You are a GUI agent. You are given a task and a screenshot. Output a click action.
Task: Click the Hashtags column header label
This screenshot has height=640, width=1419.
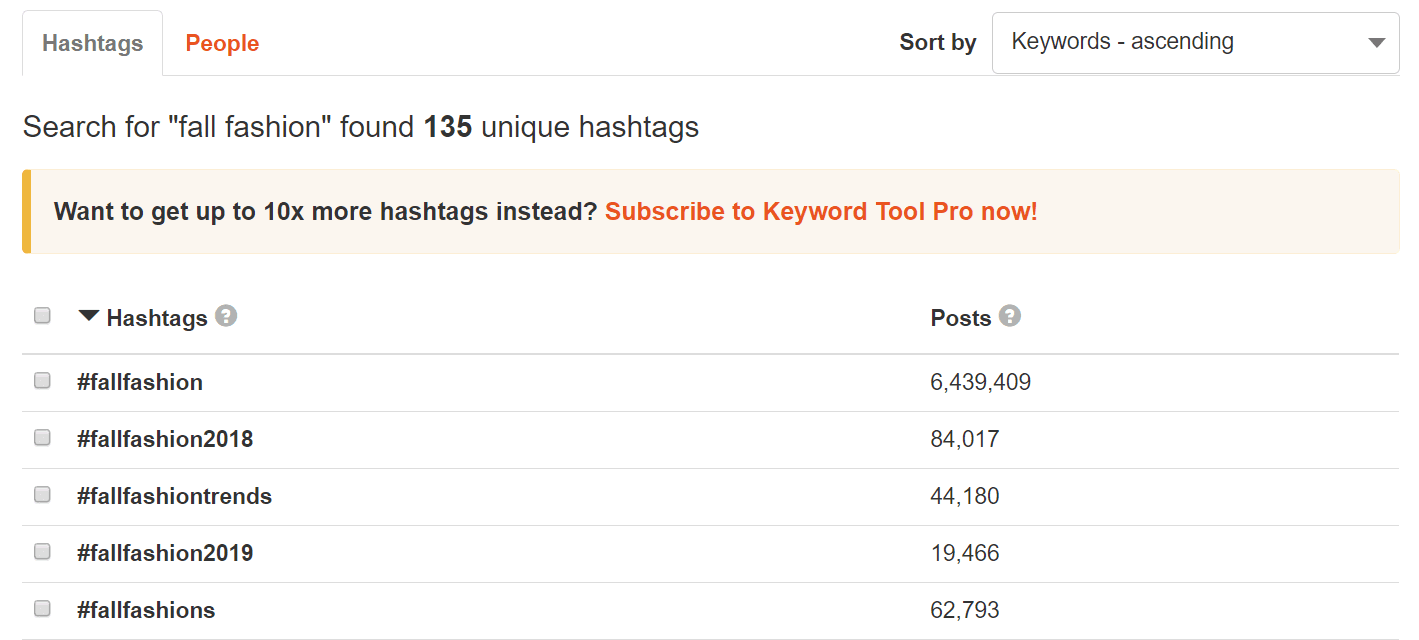[157, 318]
